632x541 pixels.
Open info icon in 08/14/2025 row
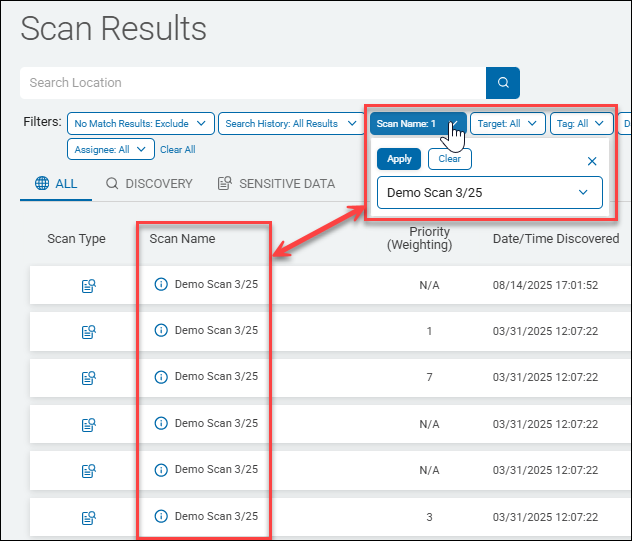pos(161,284)
